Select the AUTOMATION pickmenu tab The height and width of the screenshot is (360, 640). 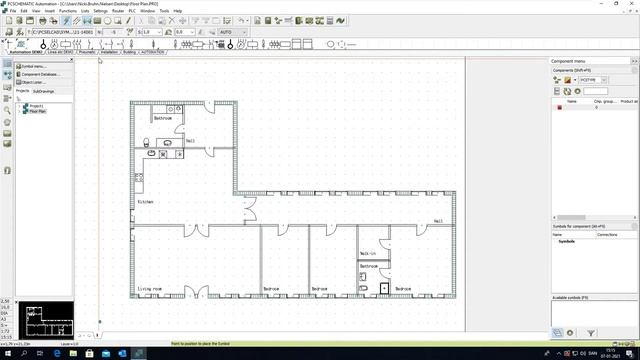tap(153, 52)
